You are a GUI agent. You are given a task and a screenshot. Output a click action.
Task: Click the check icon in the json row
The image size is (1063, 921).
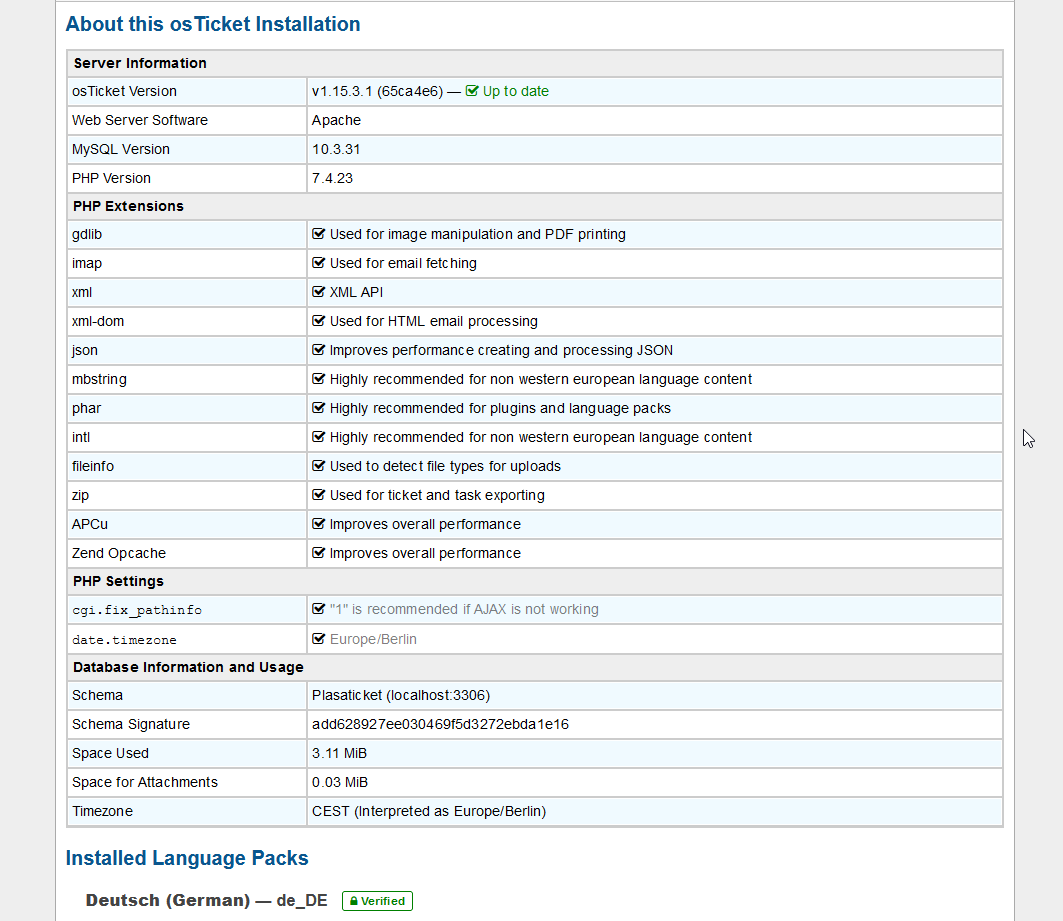318,350
